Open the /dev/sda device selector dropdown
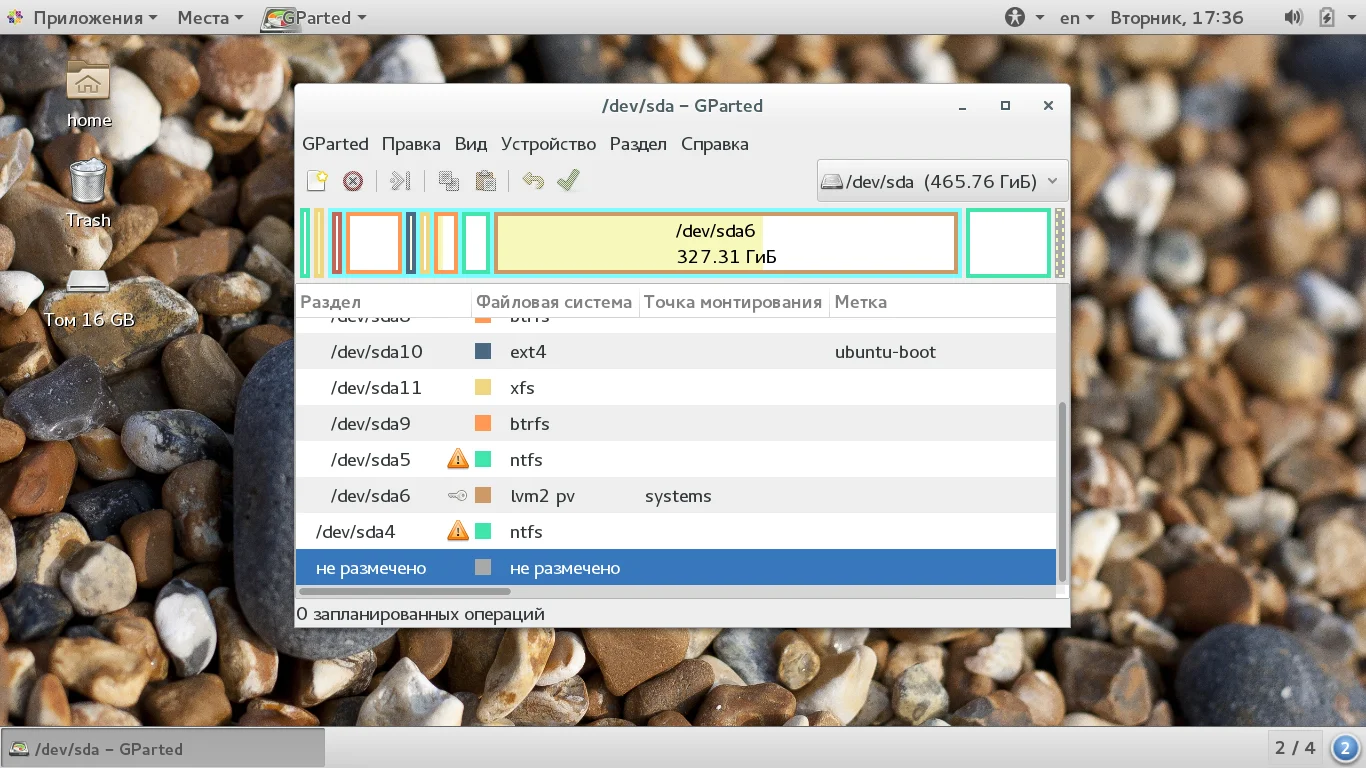Viewport: 1366px width, 768px height. [x=942, y=181]
